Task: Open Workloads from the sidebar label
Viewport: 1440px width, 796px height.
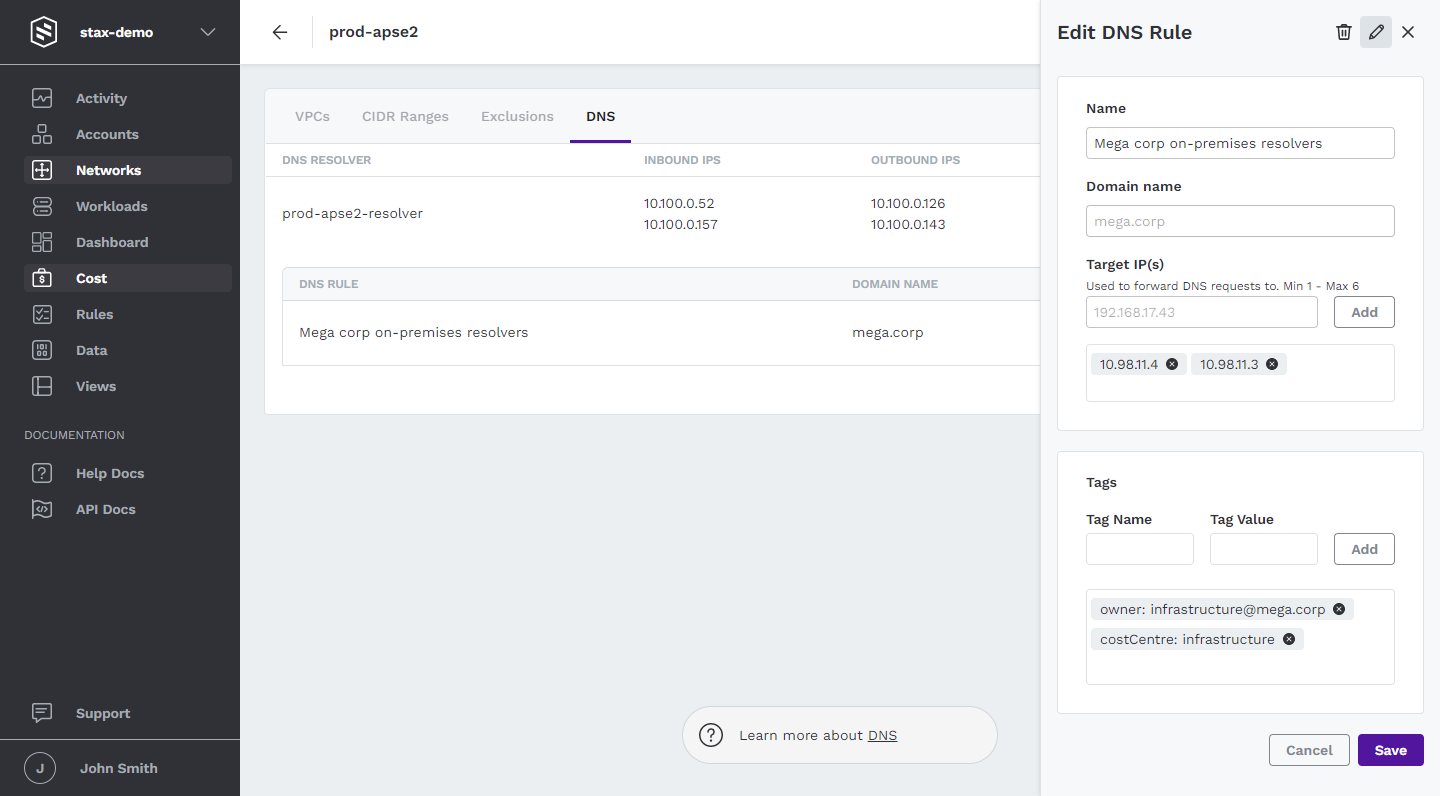Action: point(111,206)
